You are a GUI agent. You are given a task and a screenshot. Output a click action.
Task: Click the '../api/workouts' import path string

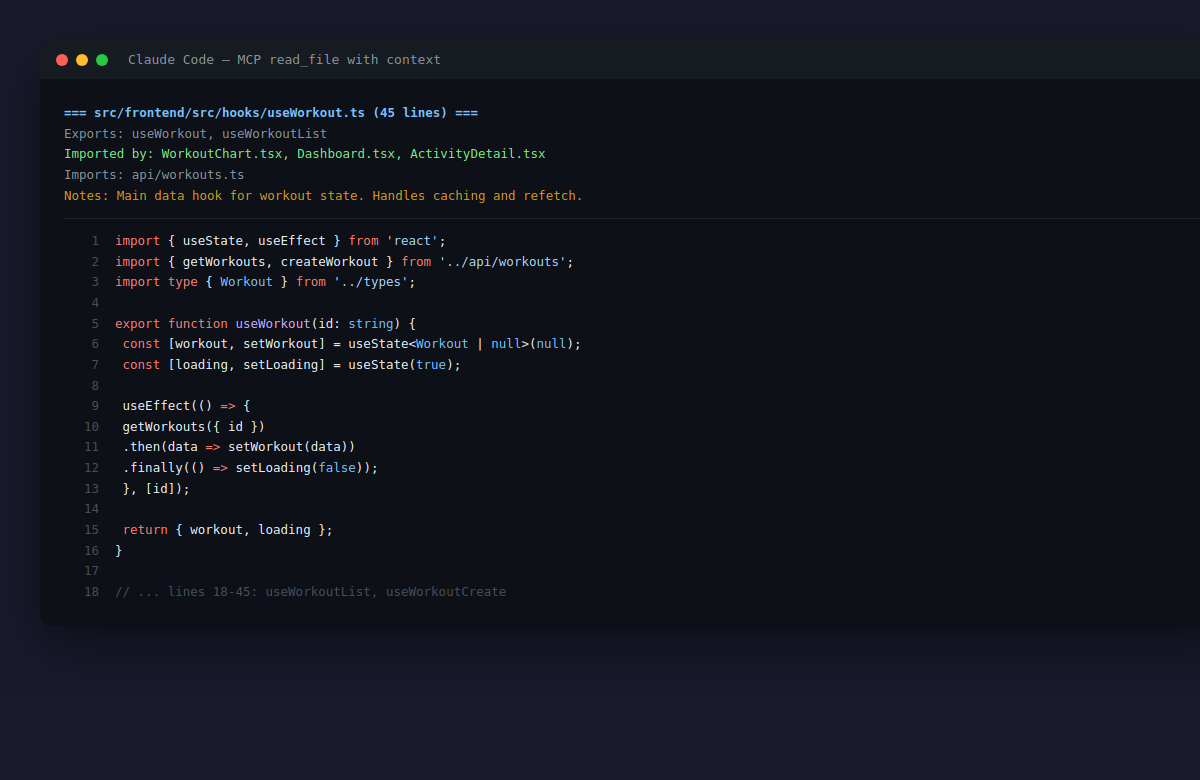click(x=503, y=262)
